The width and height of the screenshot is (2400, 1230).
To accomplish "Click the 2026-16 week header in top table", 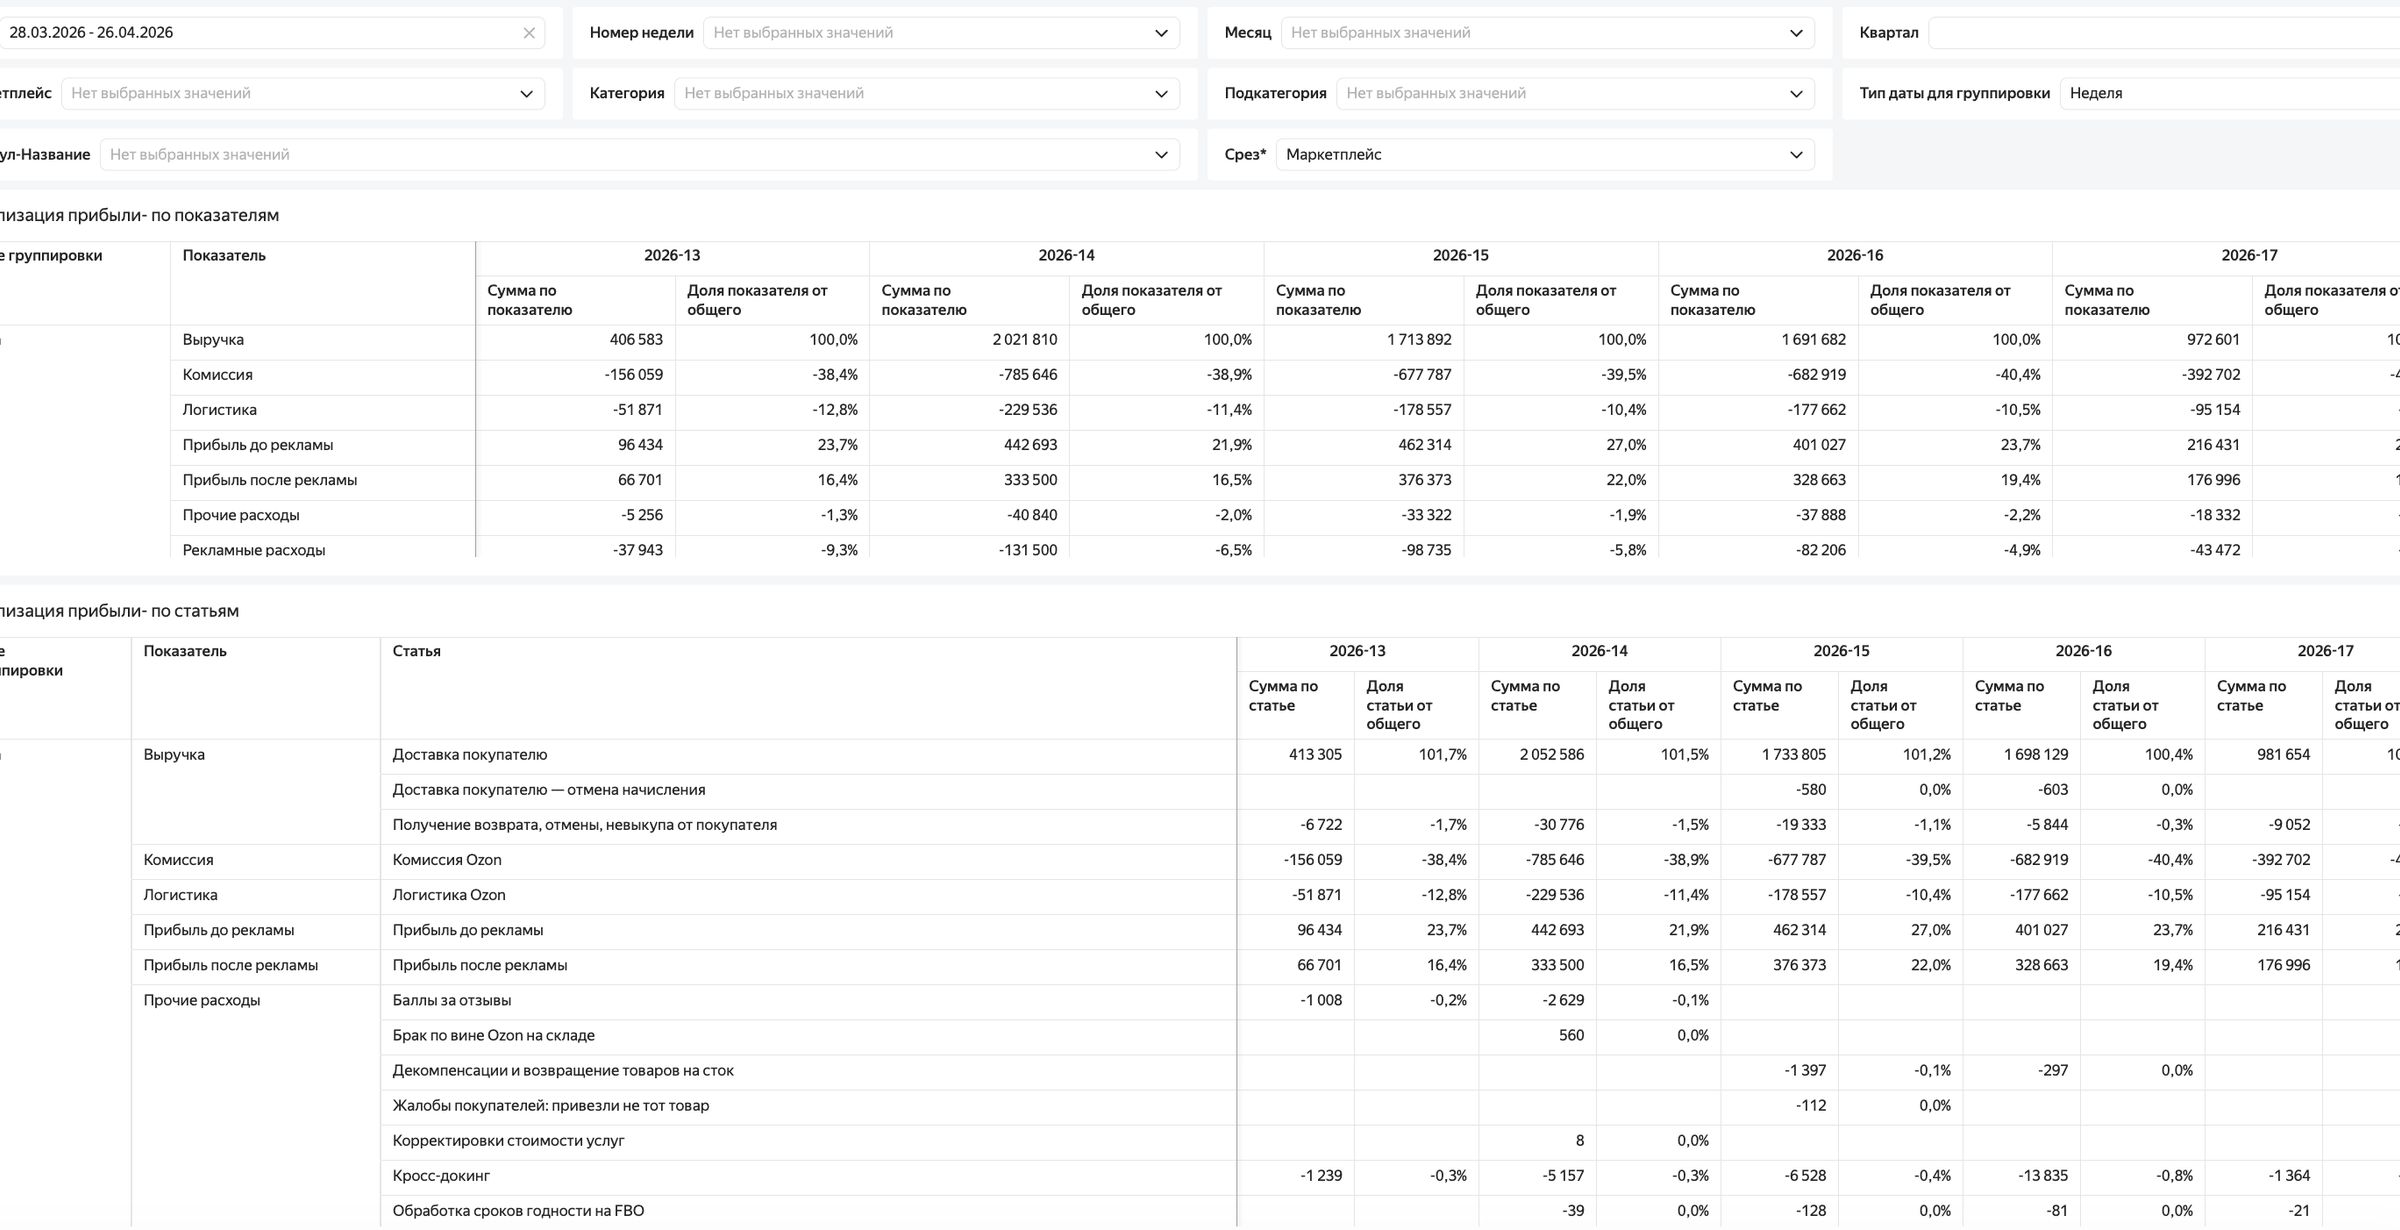I will (x=1855, y=256).
